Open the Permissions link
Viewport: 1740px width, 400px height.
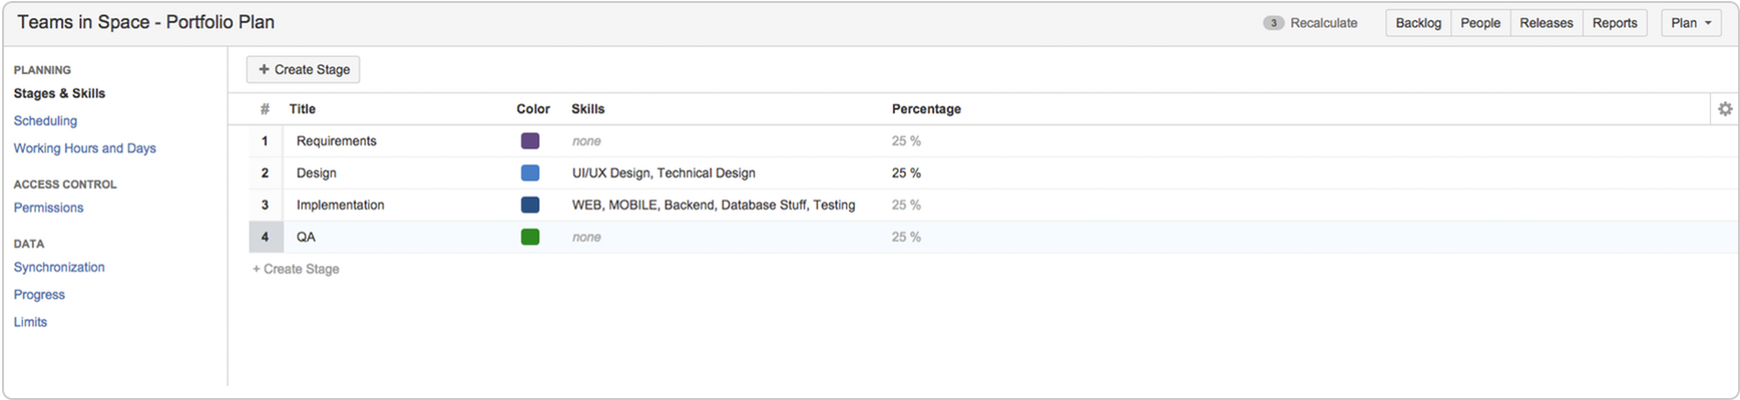[x=48, y=208]
